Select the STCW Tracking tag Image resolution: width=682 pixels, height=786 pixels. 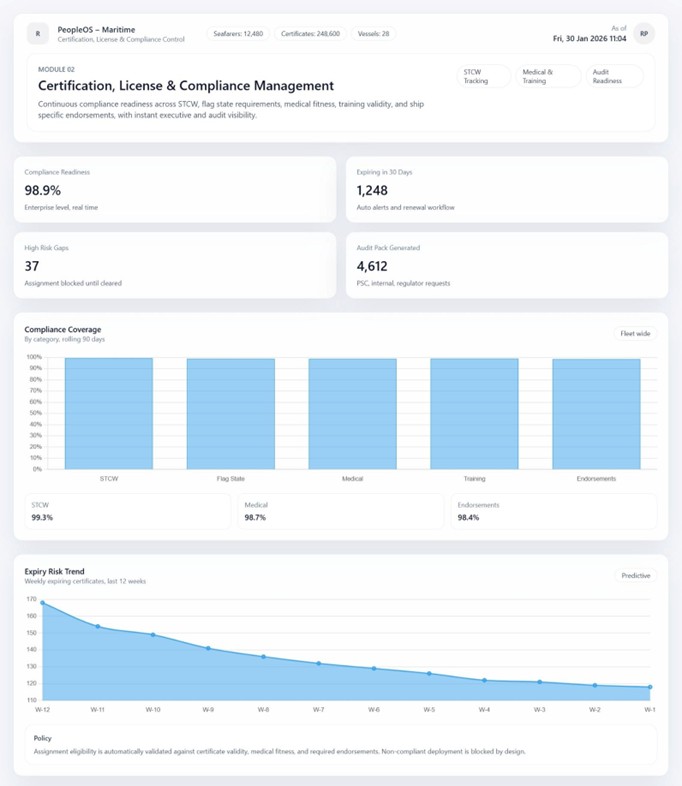pyautogui.click(x=484, y=76)
